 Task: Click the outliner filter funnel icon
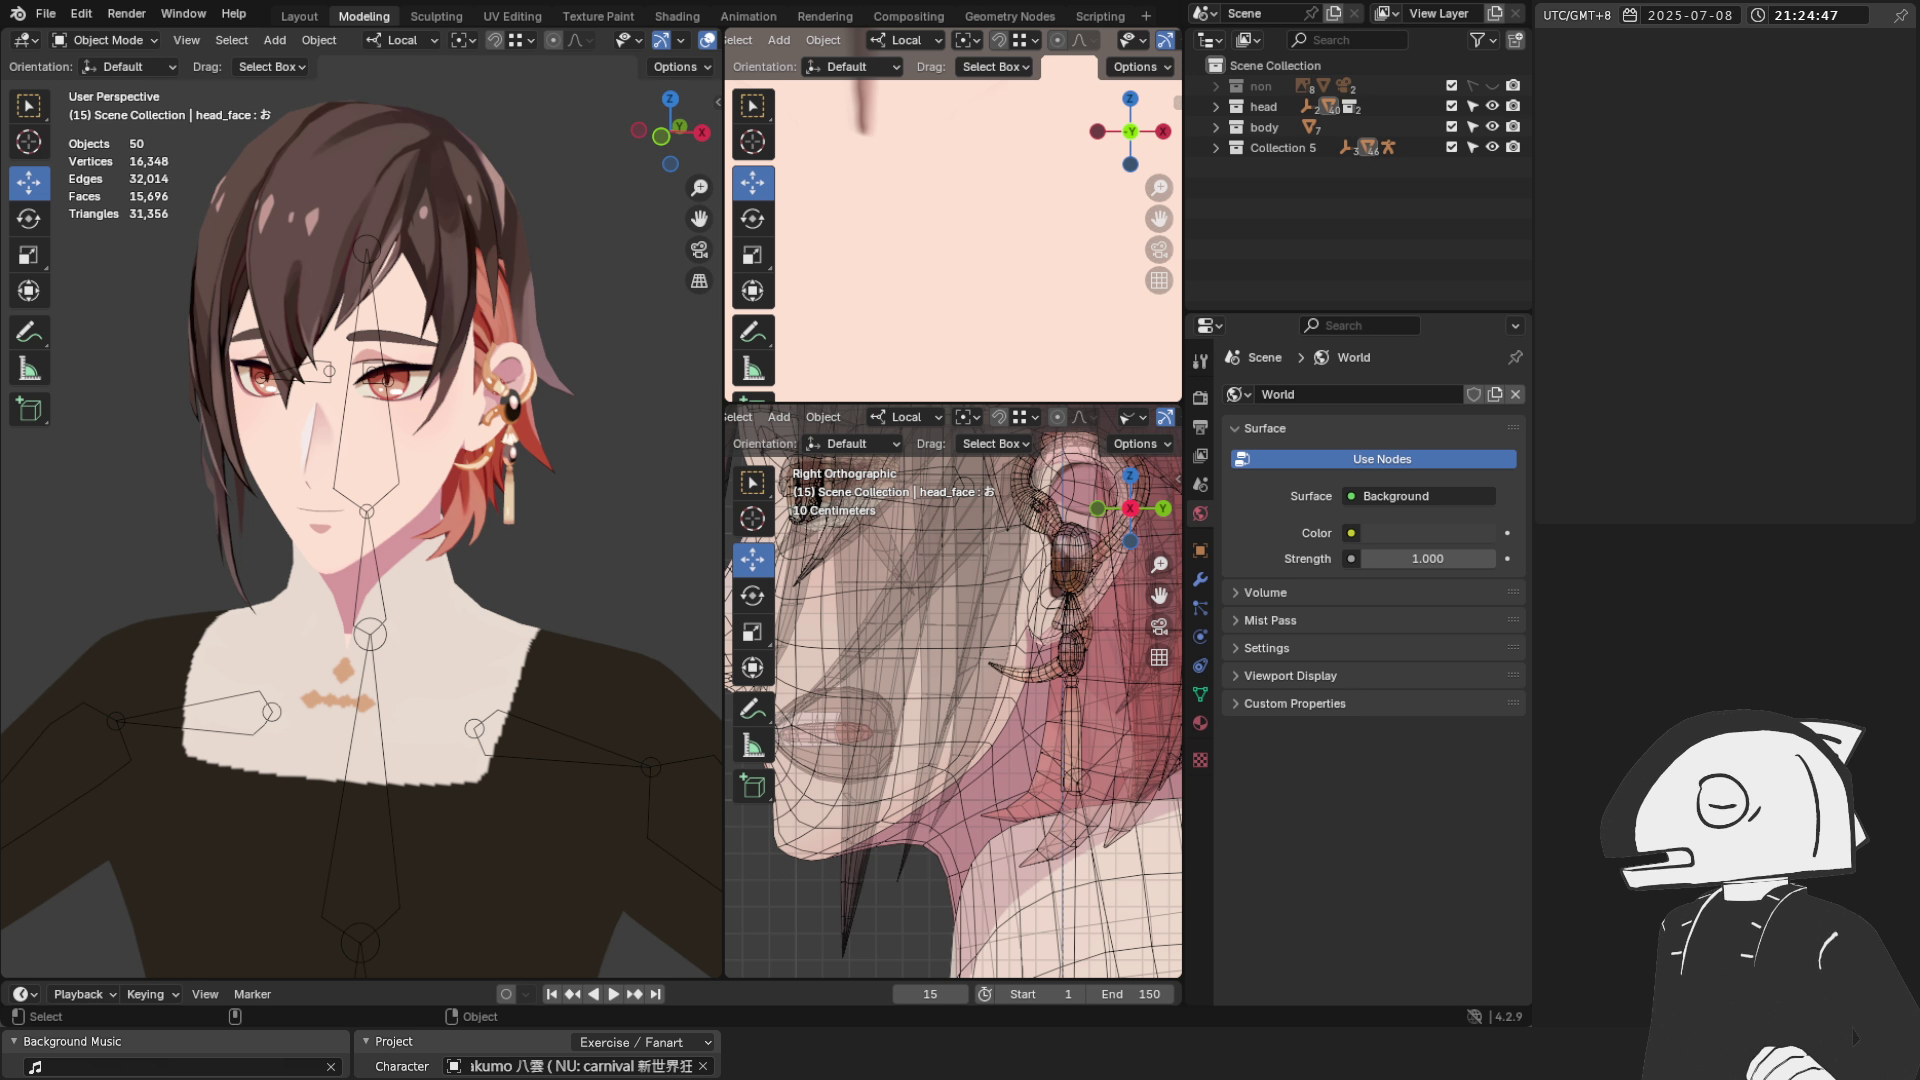(x=1477, y=40)
